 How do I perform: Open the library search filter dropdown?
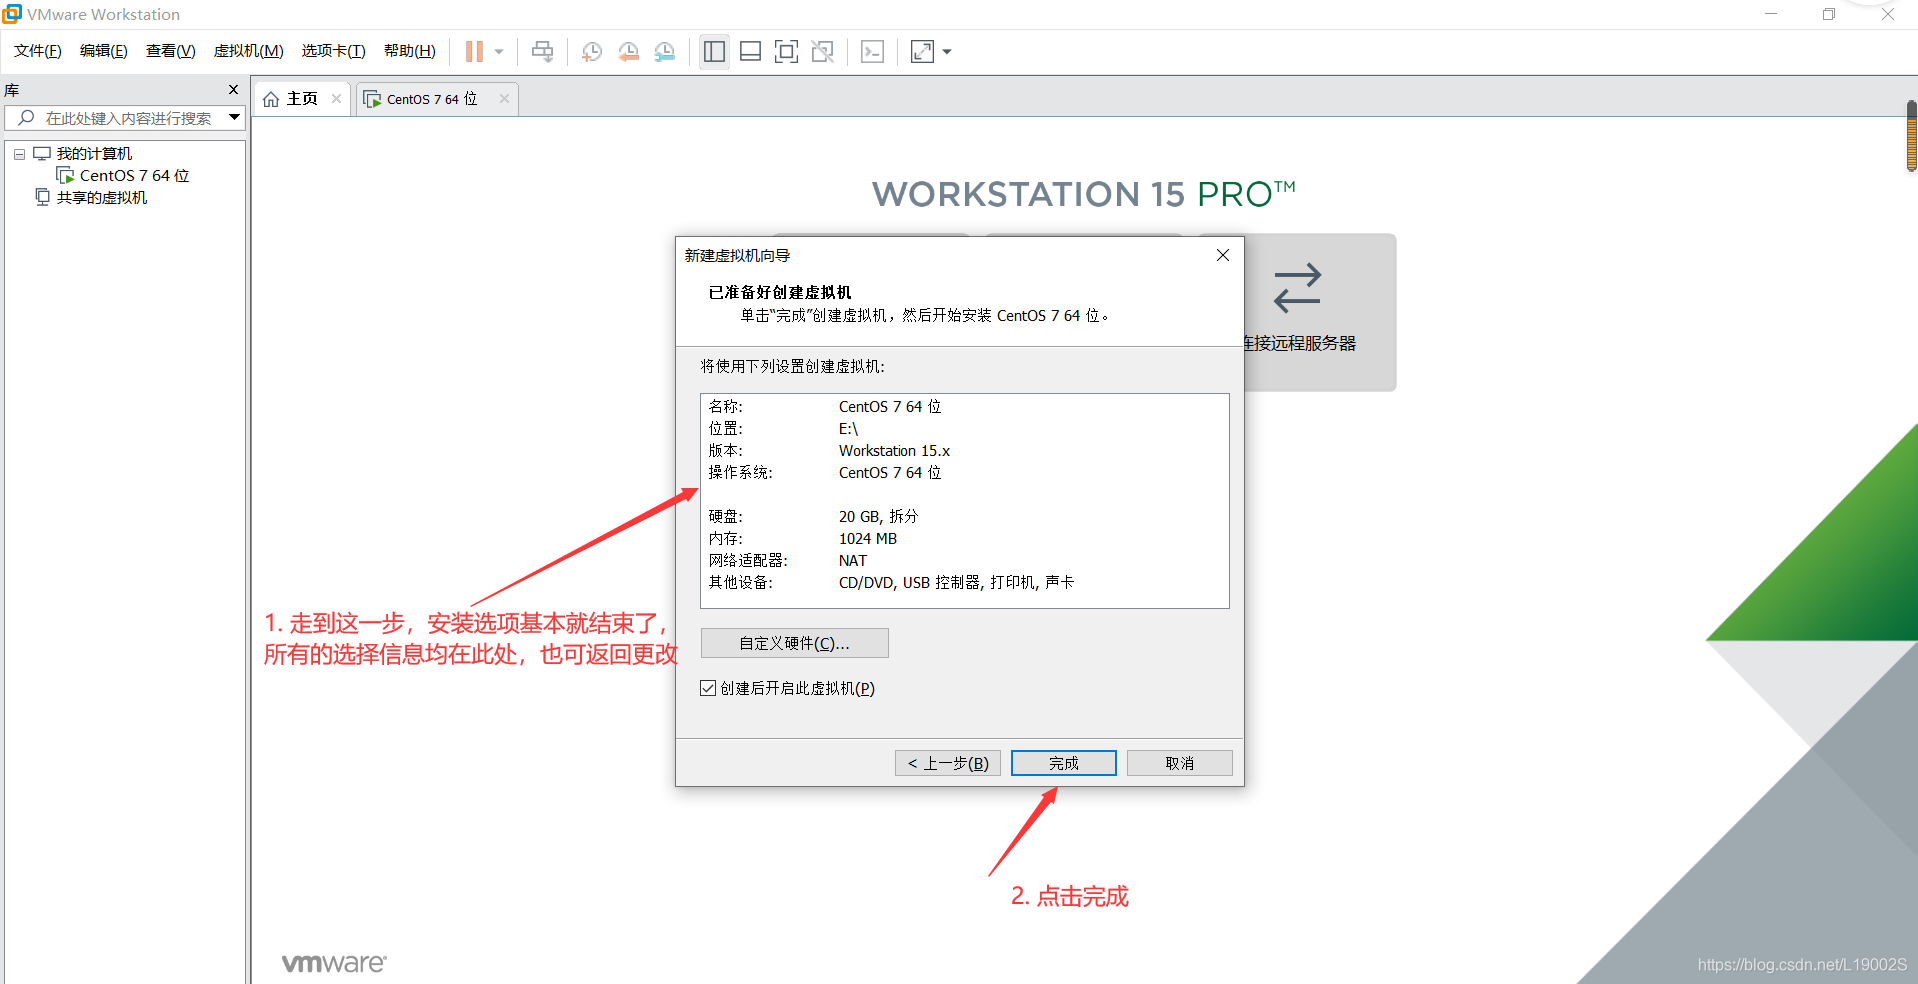point(234,118)
